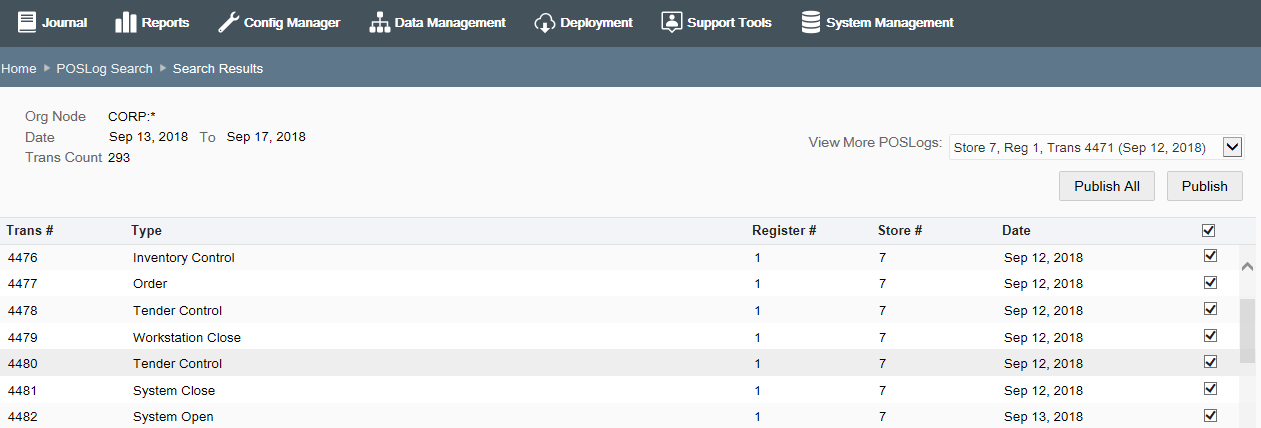Open the View More POSLogs dropdown
Image resolution: width=1261 pixels, height=428 pixels.
1096,147
